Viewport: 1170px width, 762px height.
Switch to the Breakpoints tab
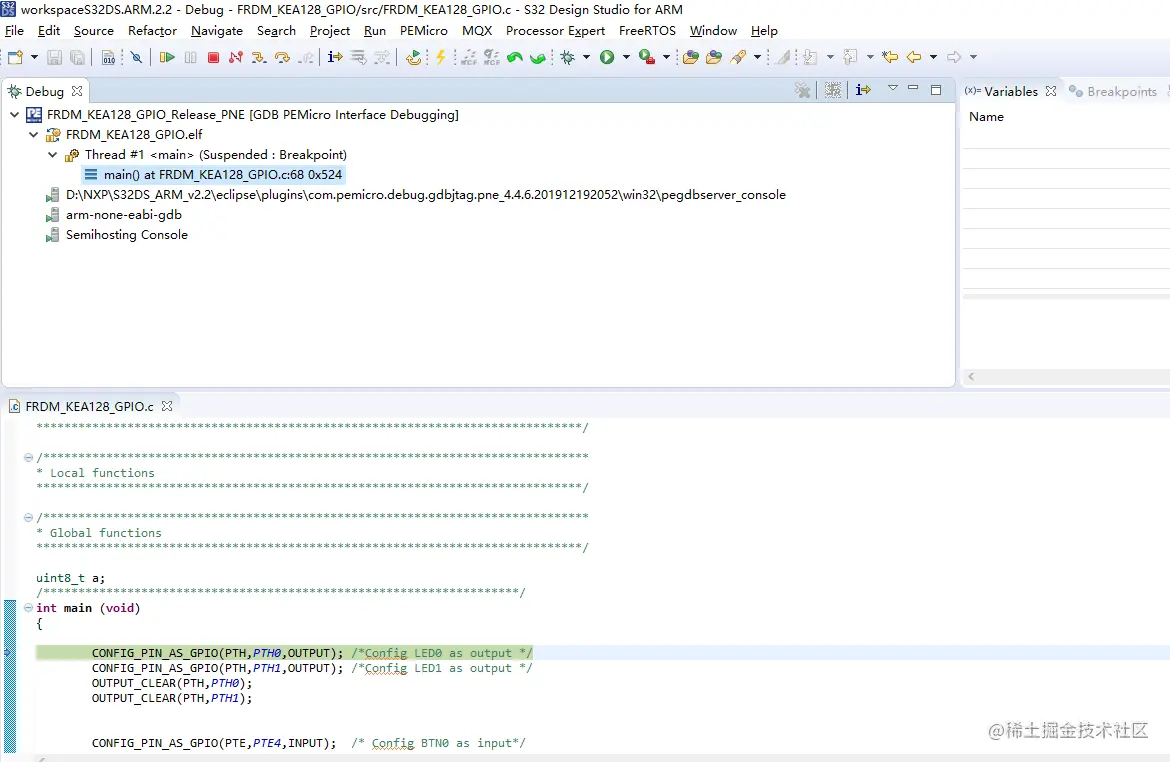click(x=1113, y=91)
